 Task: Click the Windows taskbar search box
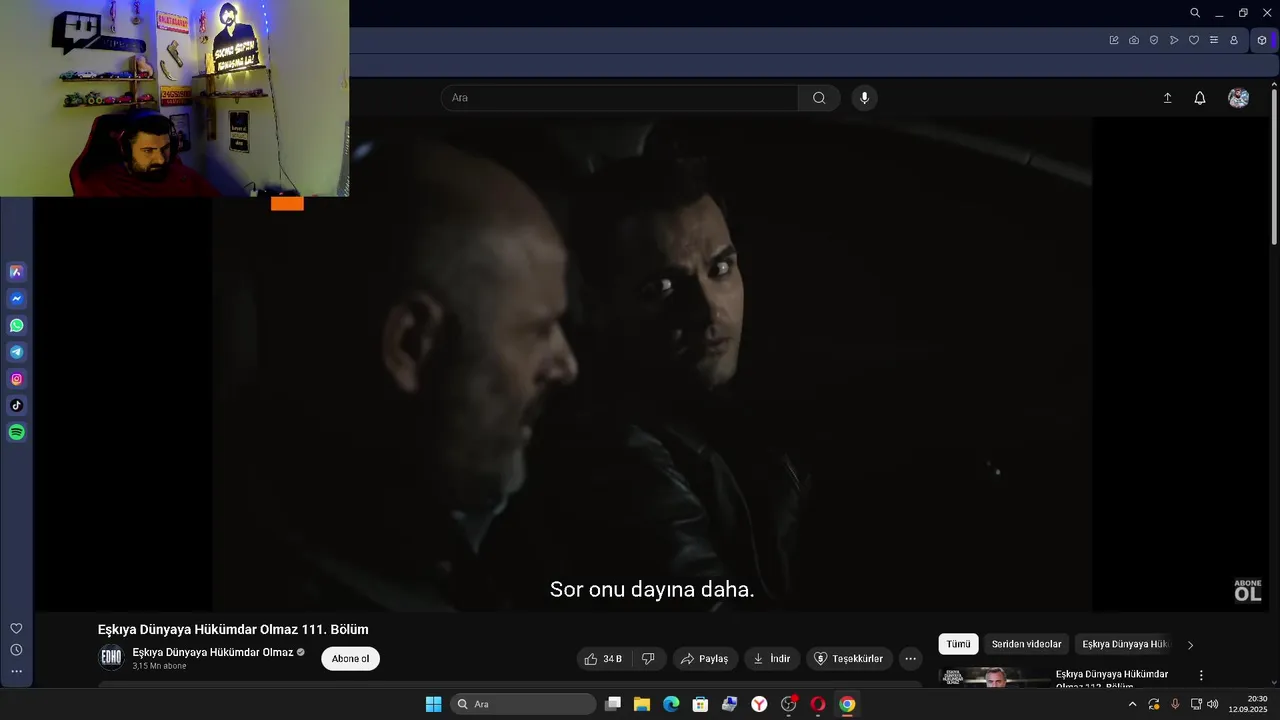point(523,704)
